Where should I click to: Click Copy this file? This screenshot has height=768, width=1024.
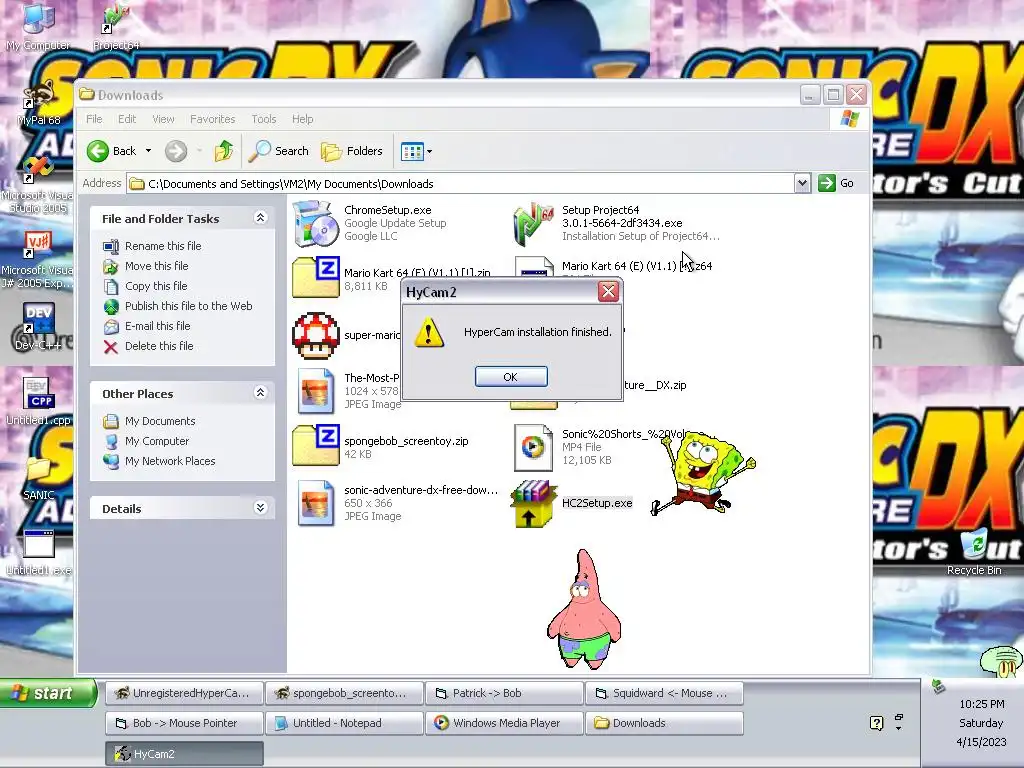click(x=156, y=286)
